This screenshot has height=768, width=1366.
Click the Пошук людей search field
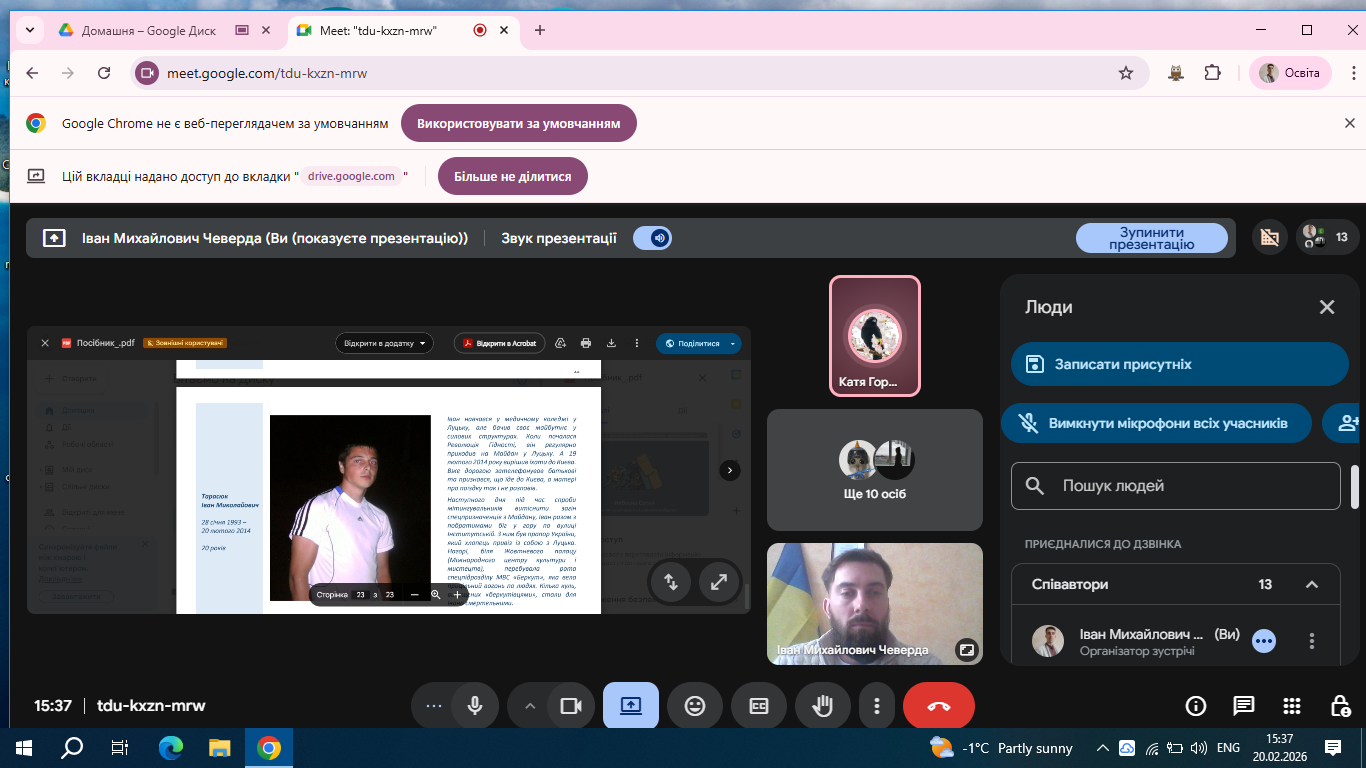(1175, 486)
